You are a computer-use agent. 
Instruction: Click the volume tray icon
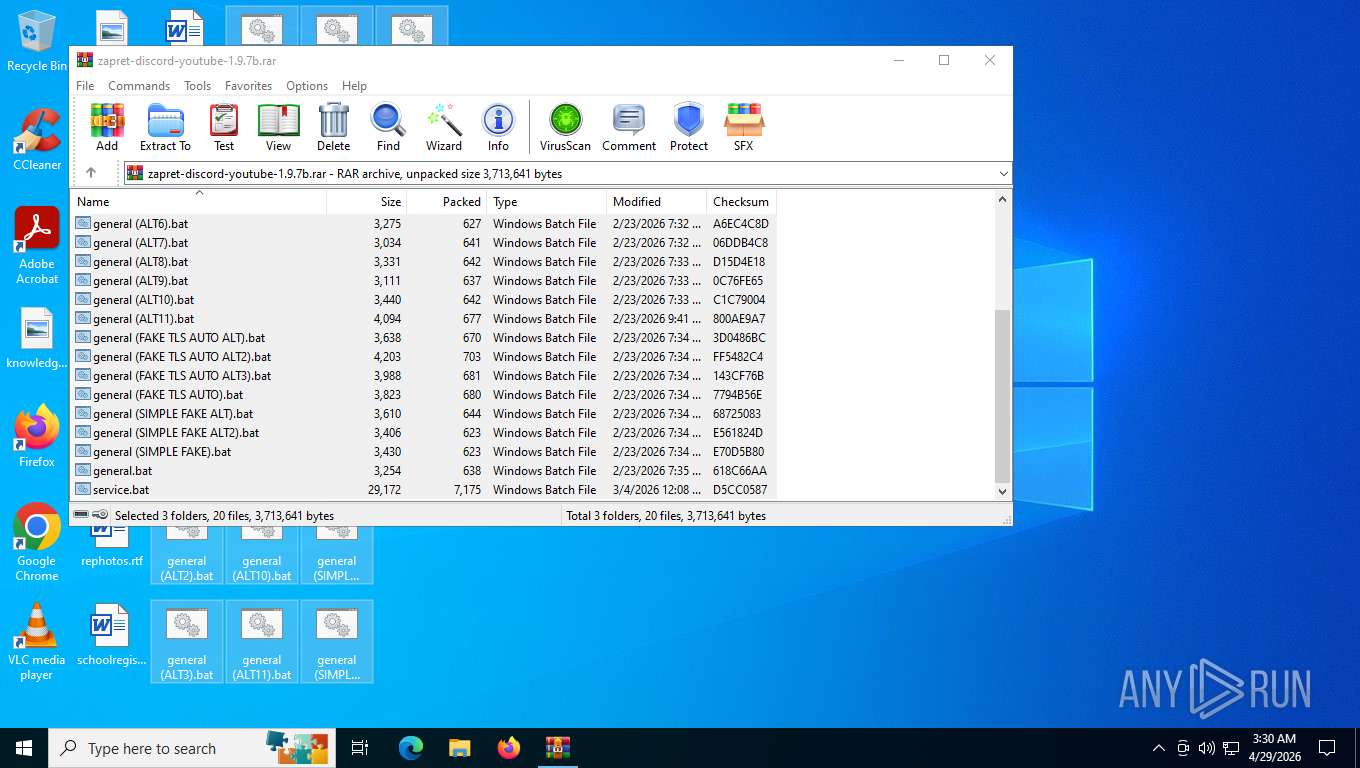tap(1206, 748)
